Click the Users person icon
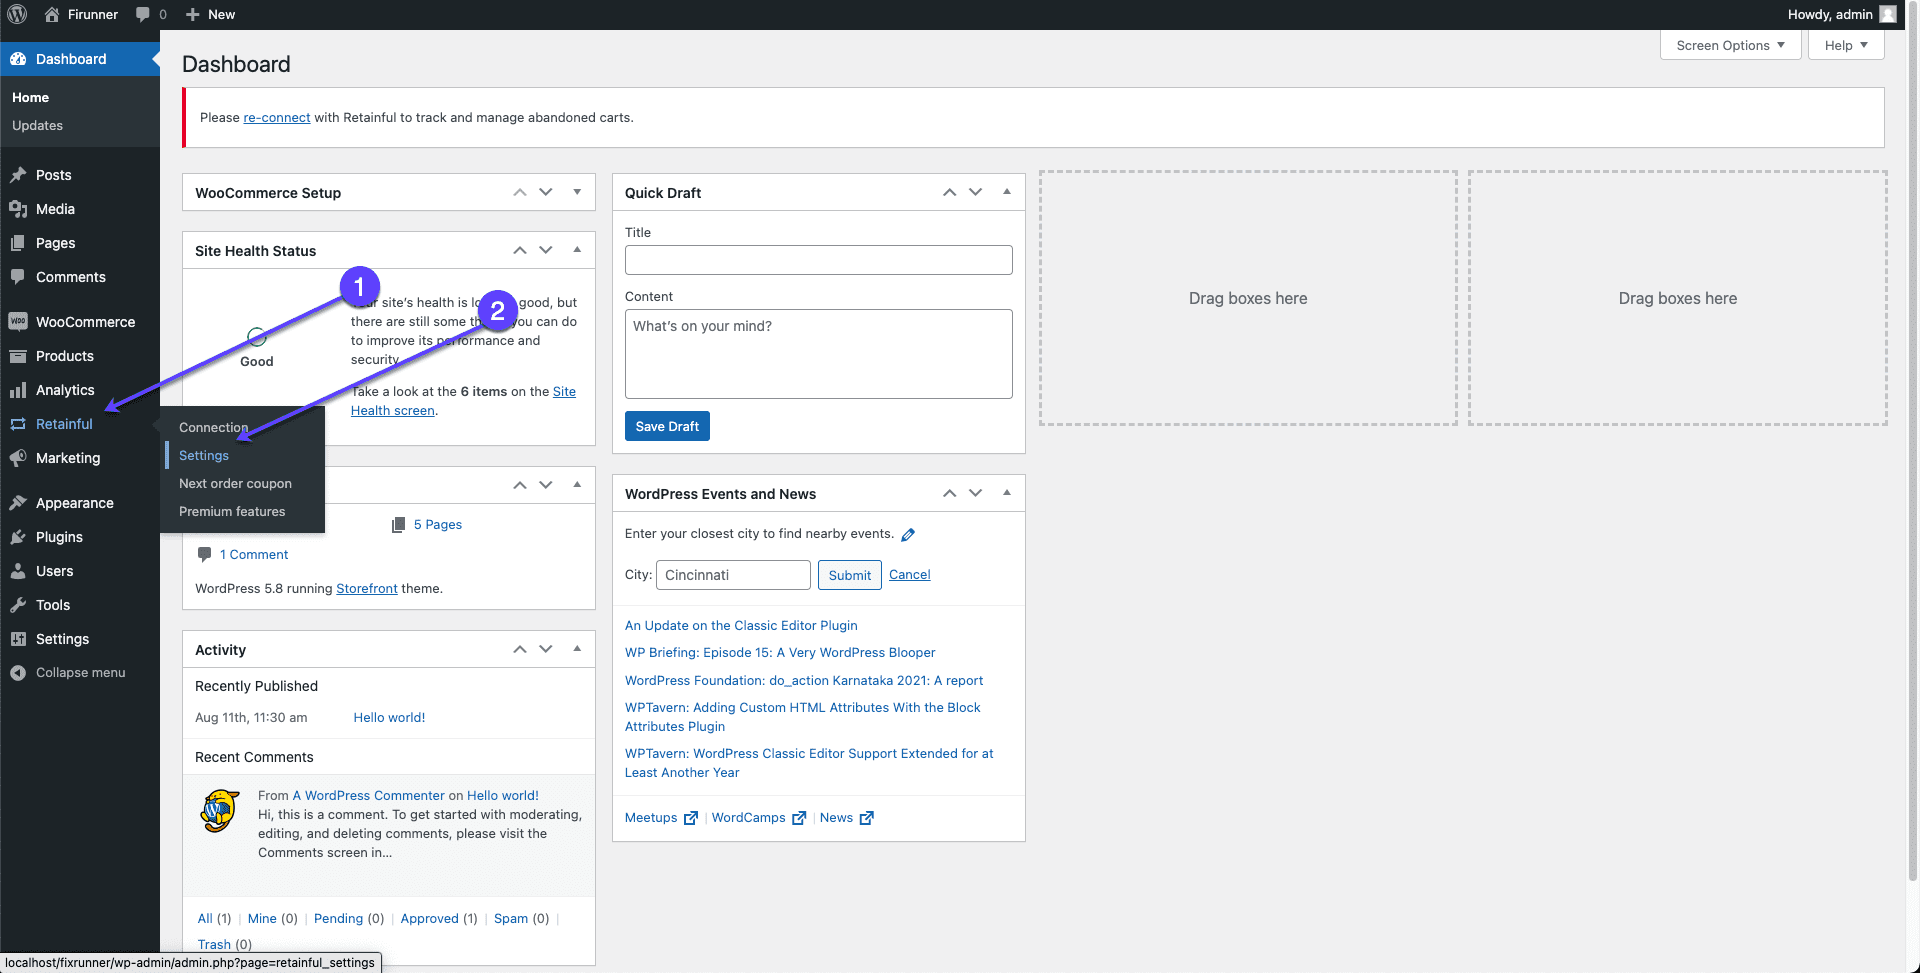This screenshot has height=973, width=1920. click(18, 571)
